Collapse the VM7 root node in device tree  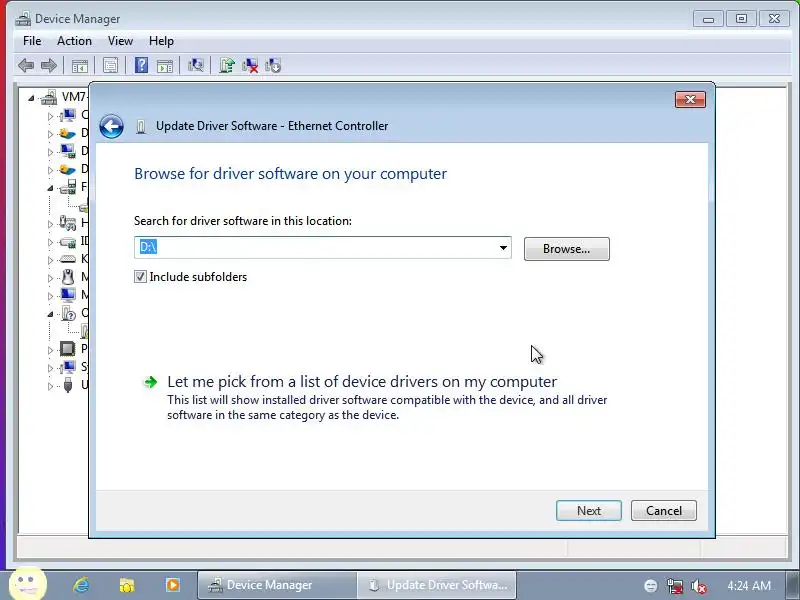32,98
